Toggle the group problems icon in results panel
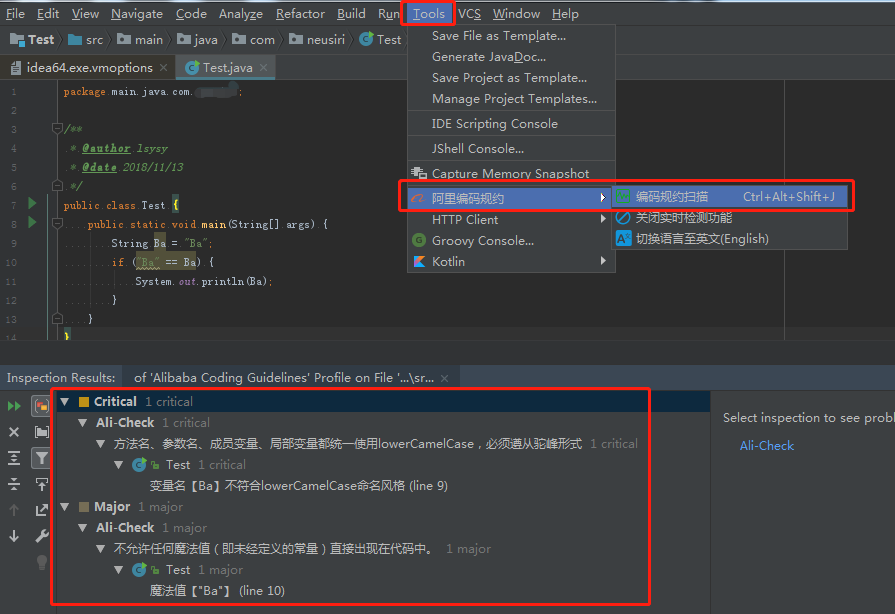 pyautogui.click(x=41, y=406)
